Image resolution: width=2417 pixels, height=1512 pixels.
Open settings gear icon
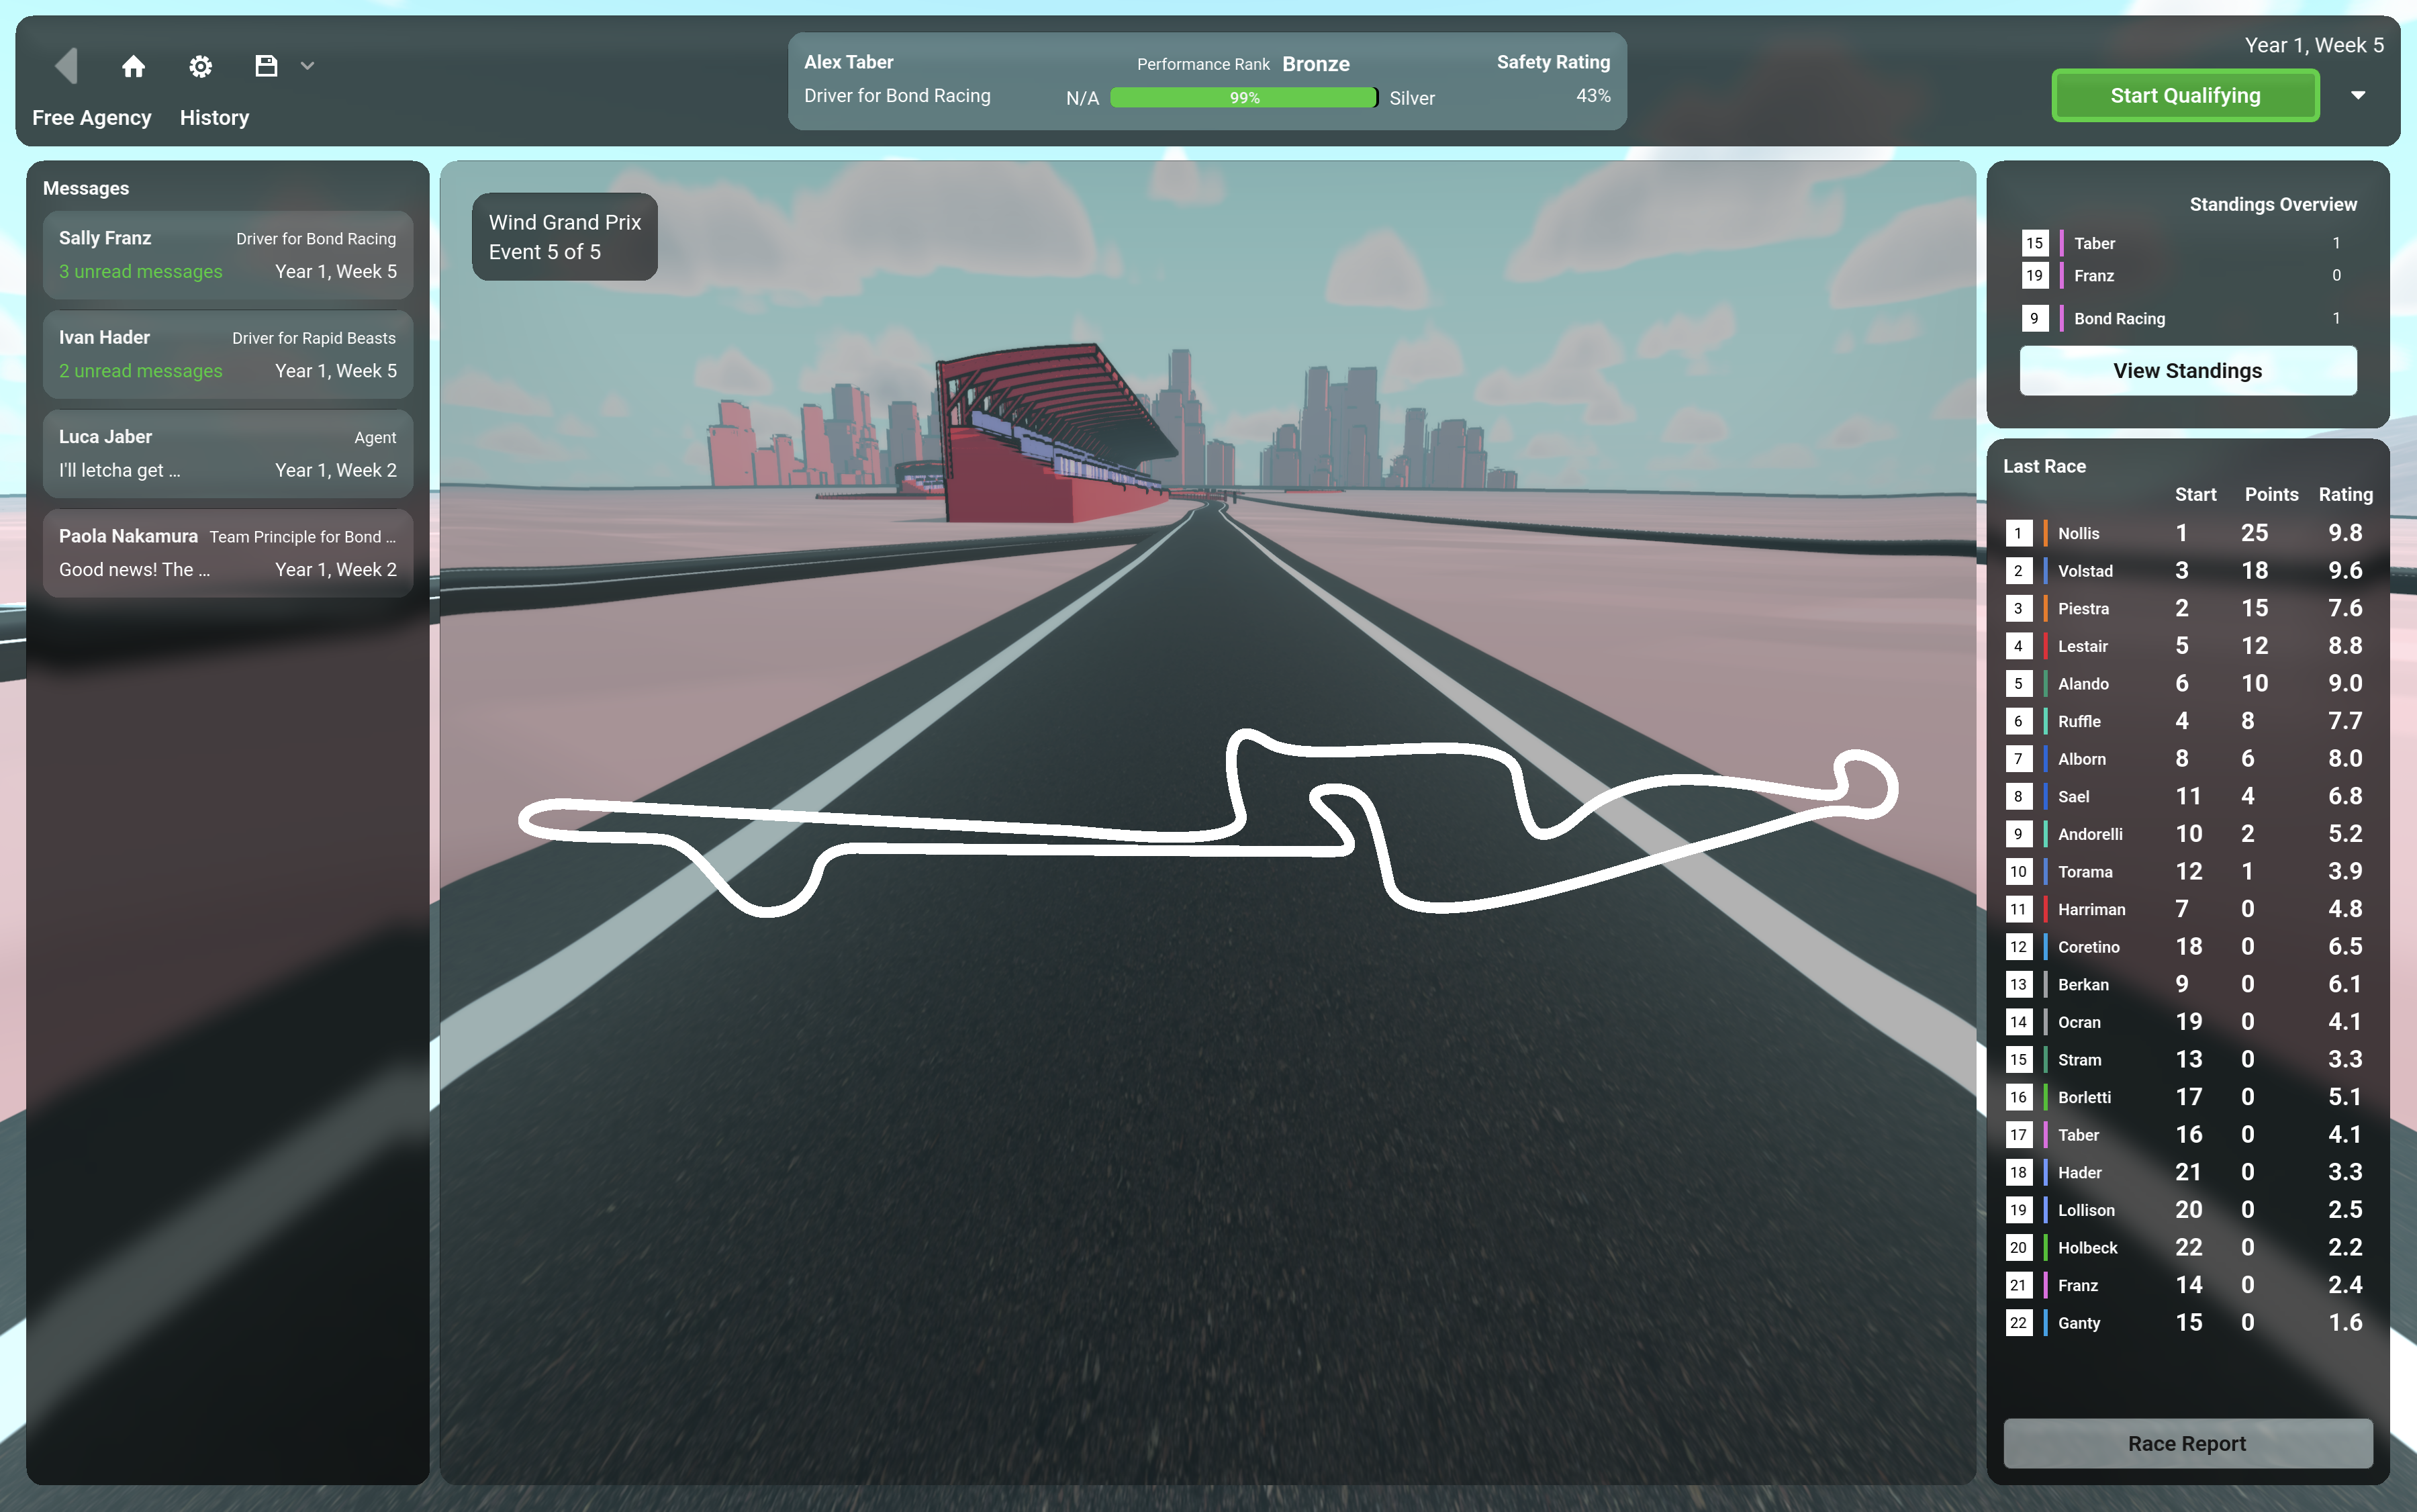[200, 66]
